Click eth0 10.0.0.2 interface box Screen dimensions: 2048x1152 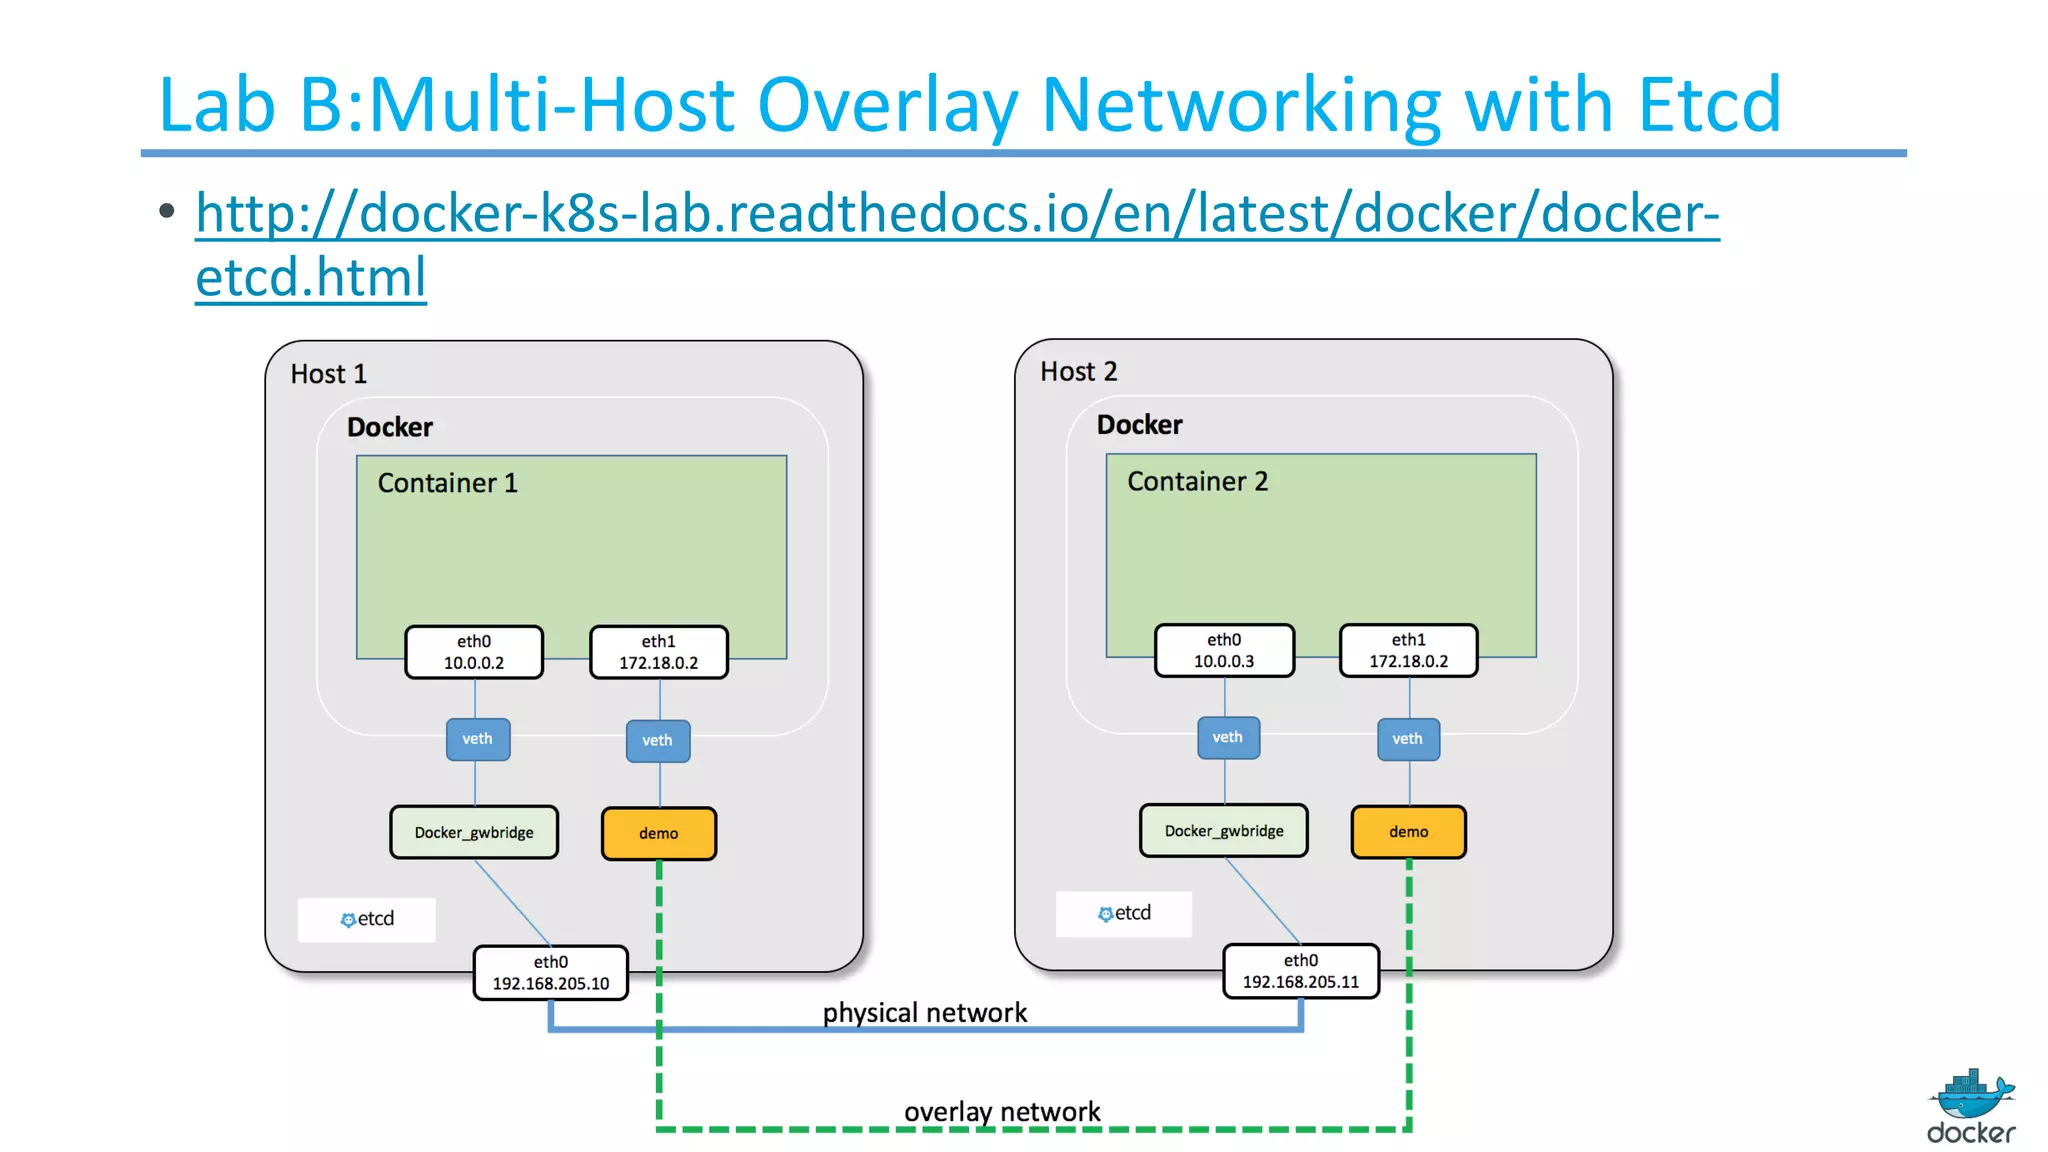[474, 652]
